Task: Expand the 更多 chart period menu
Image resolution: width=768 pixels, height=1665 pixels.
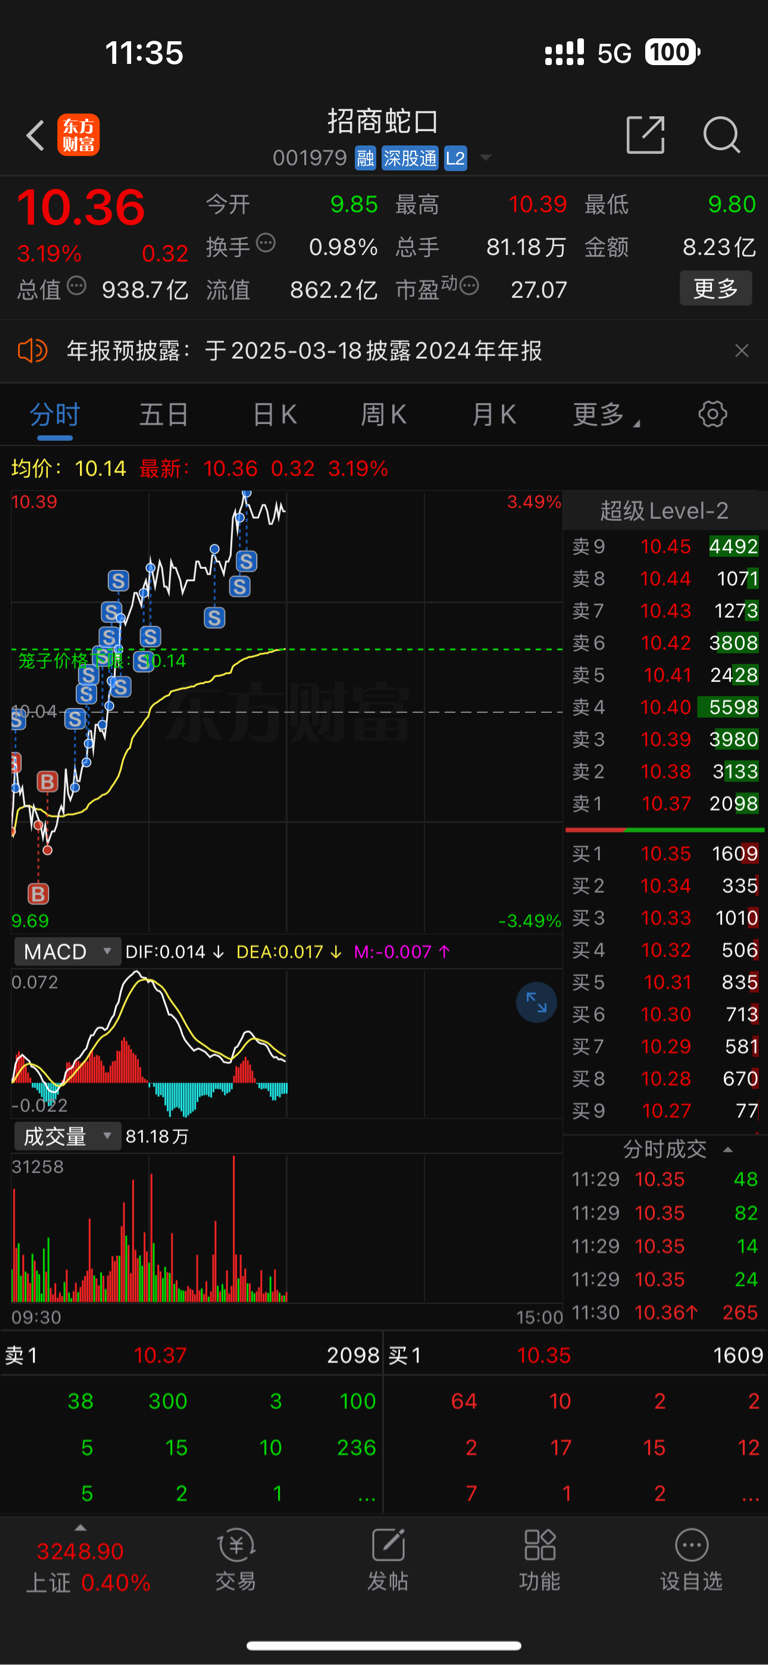Action: coord(606,415)
